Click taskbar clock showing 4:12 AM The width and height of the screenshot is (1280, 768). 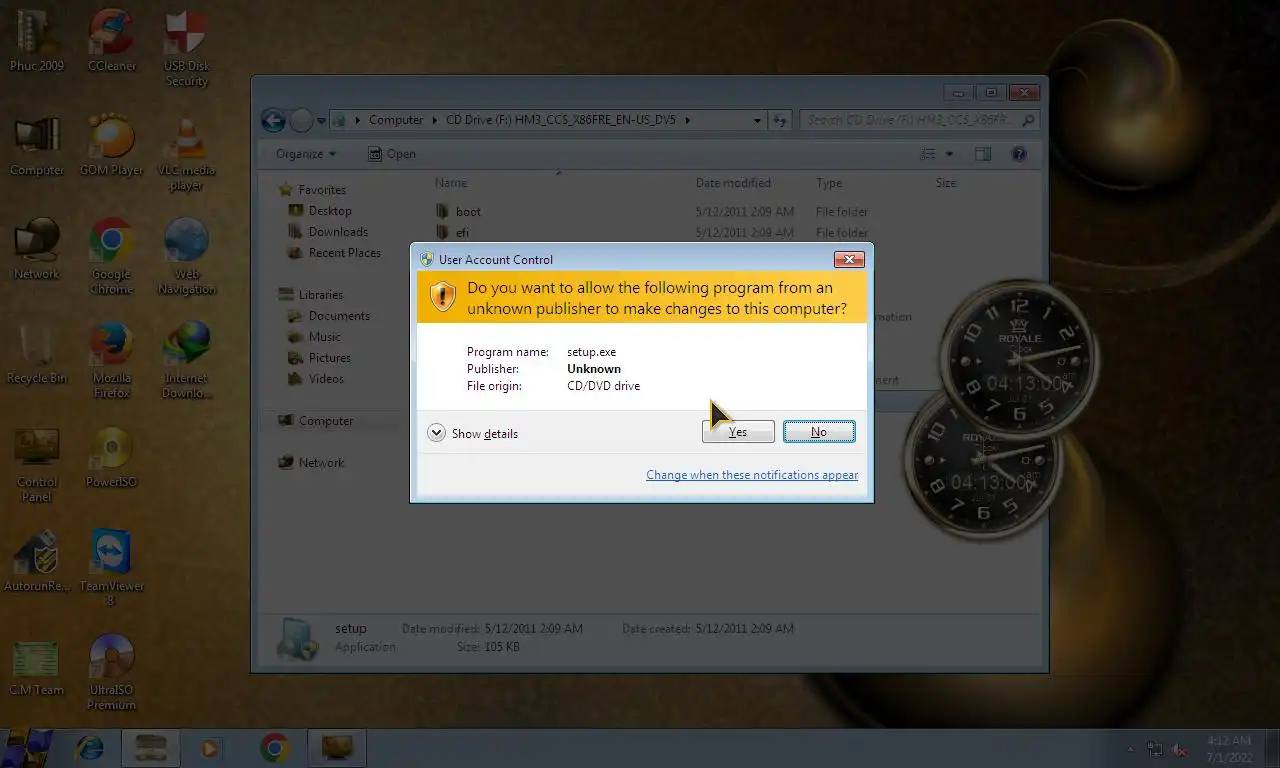(x=1228, y=749)
